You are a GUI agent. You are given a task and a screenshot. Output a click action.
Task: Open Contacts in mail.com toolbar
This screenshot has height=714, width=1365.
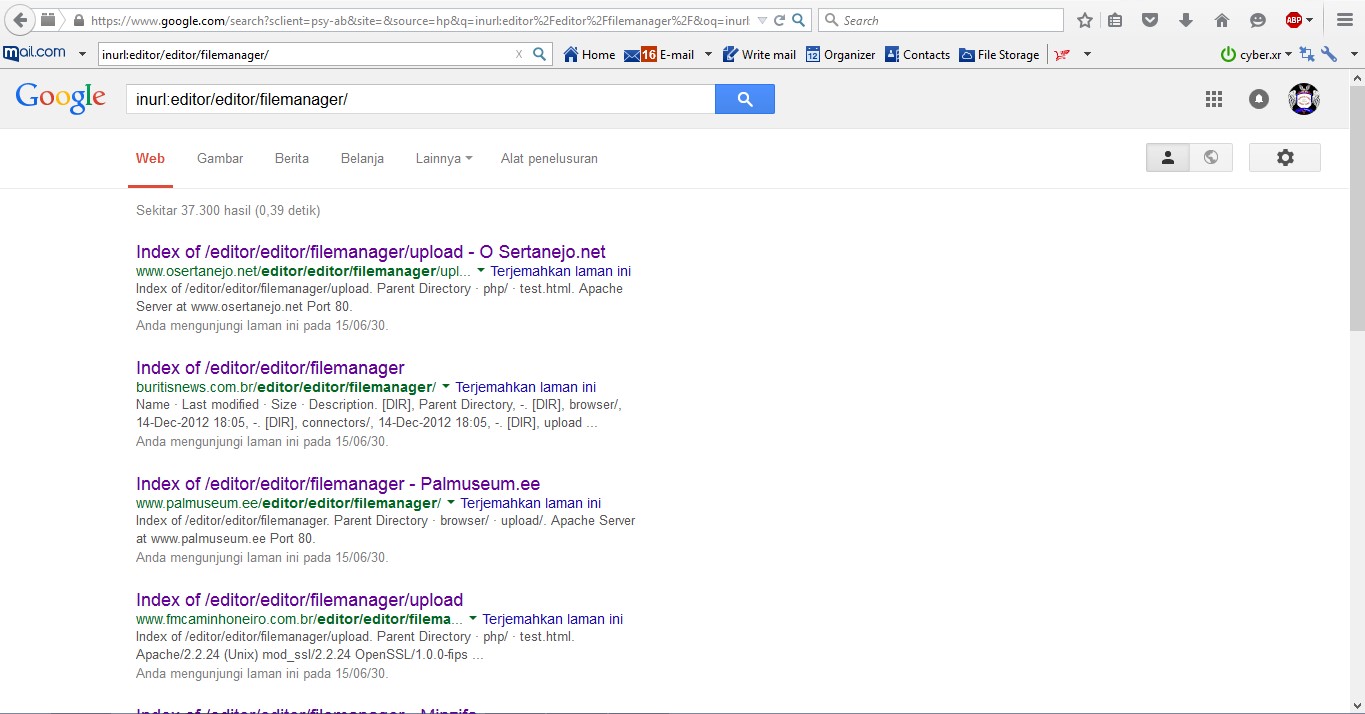click(917, 55)
